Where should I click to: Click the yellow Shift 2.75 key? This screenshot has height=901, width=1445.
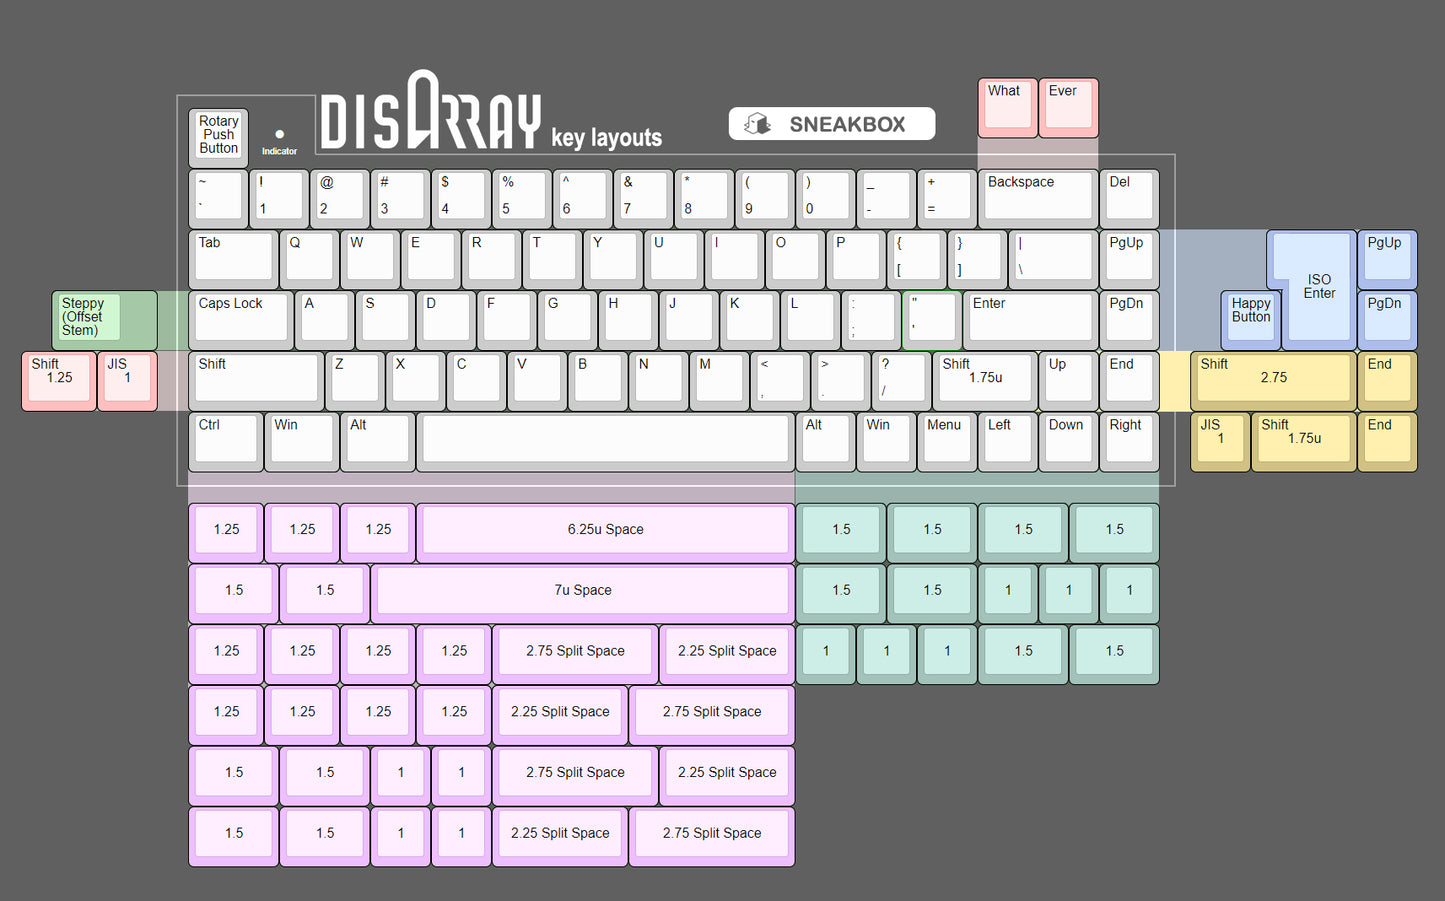pyautogui.click(x=1272, y=378)
